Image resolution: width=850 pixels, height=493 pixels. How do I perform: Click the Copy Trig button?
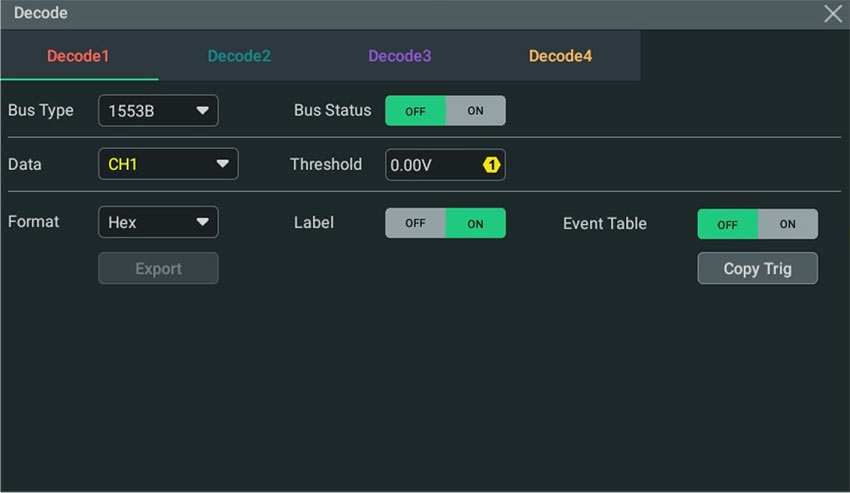(757, 268)
